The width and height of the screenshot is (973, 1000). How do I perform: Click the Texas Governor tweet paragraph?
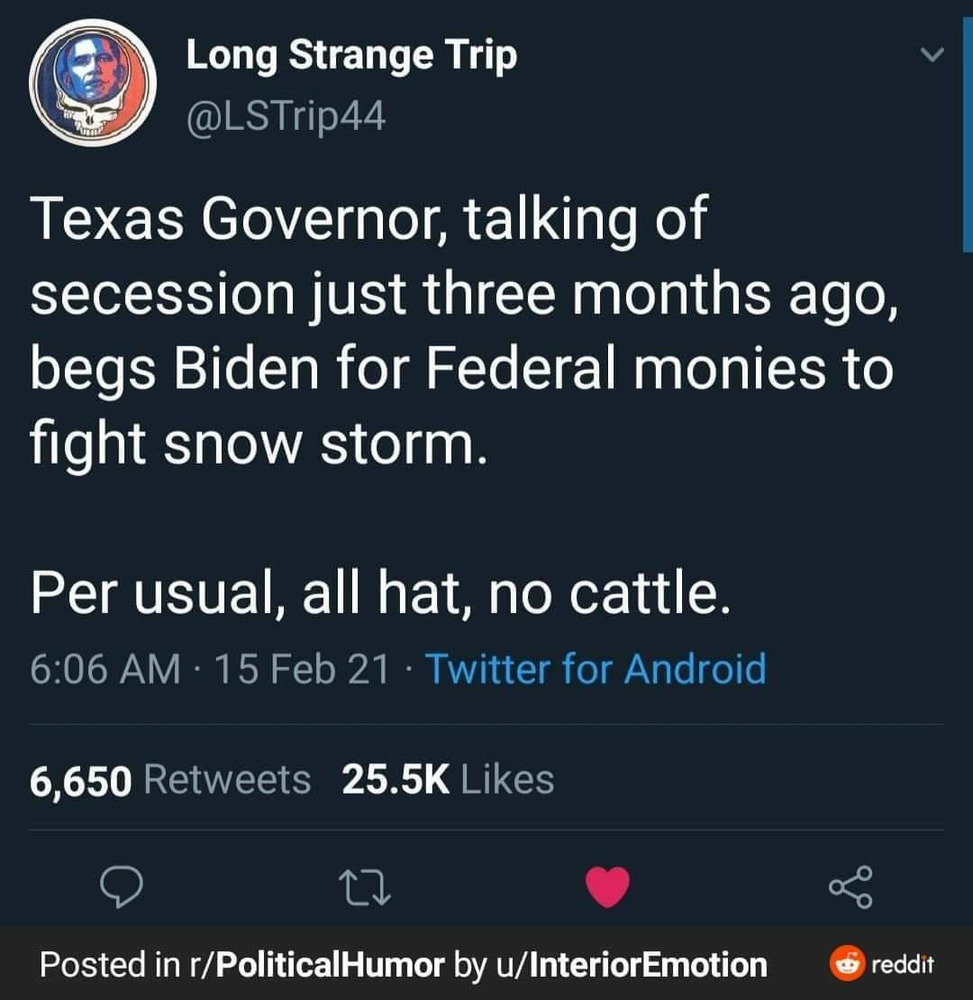pyautogui.click(x=460, y=330)
